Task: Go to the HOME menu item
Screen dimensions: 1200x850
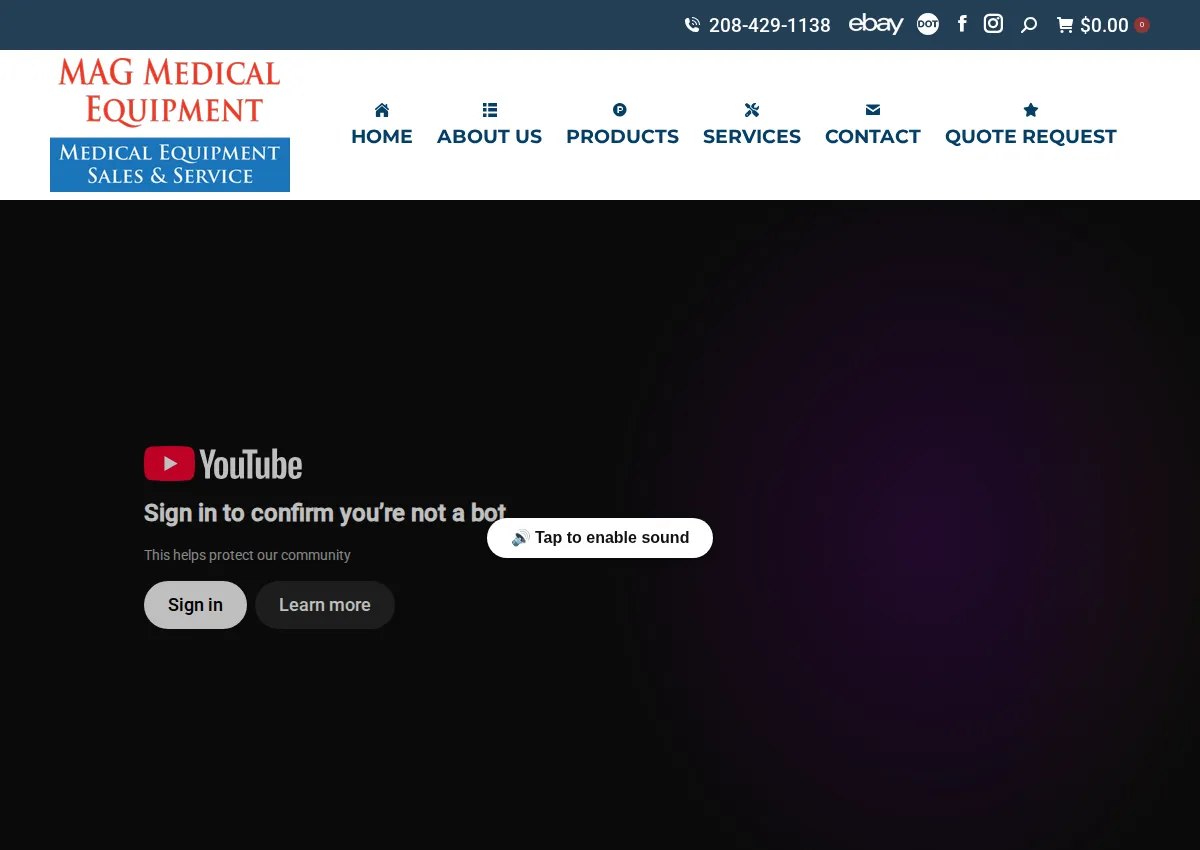Action: 382,136
